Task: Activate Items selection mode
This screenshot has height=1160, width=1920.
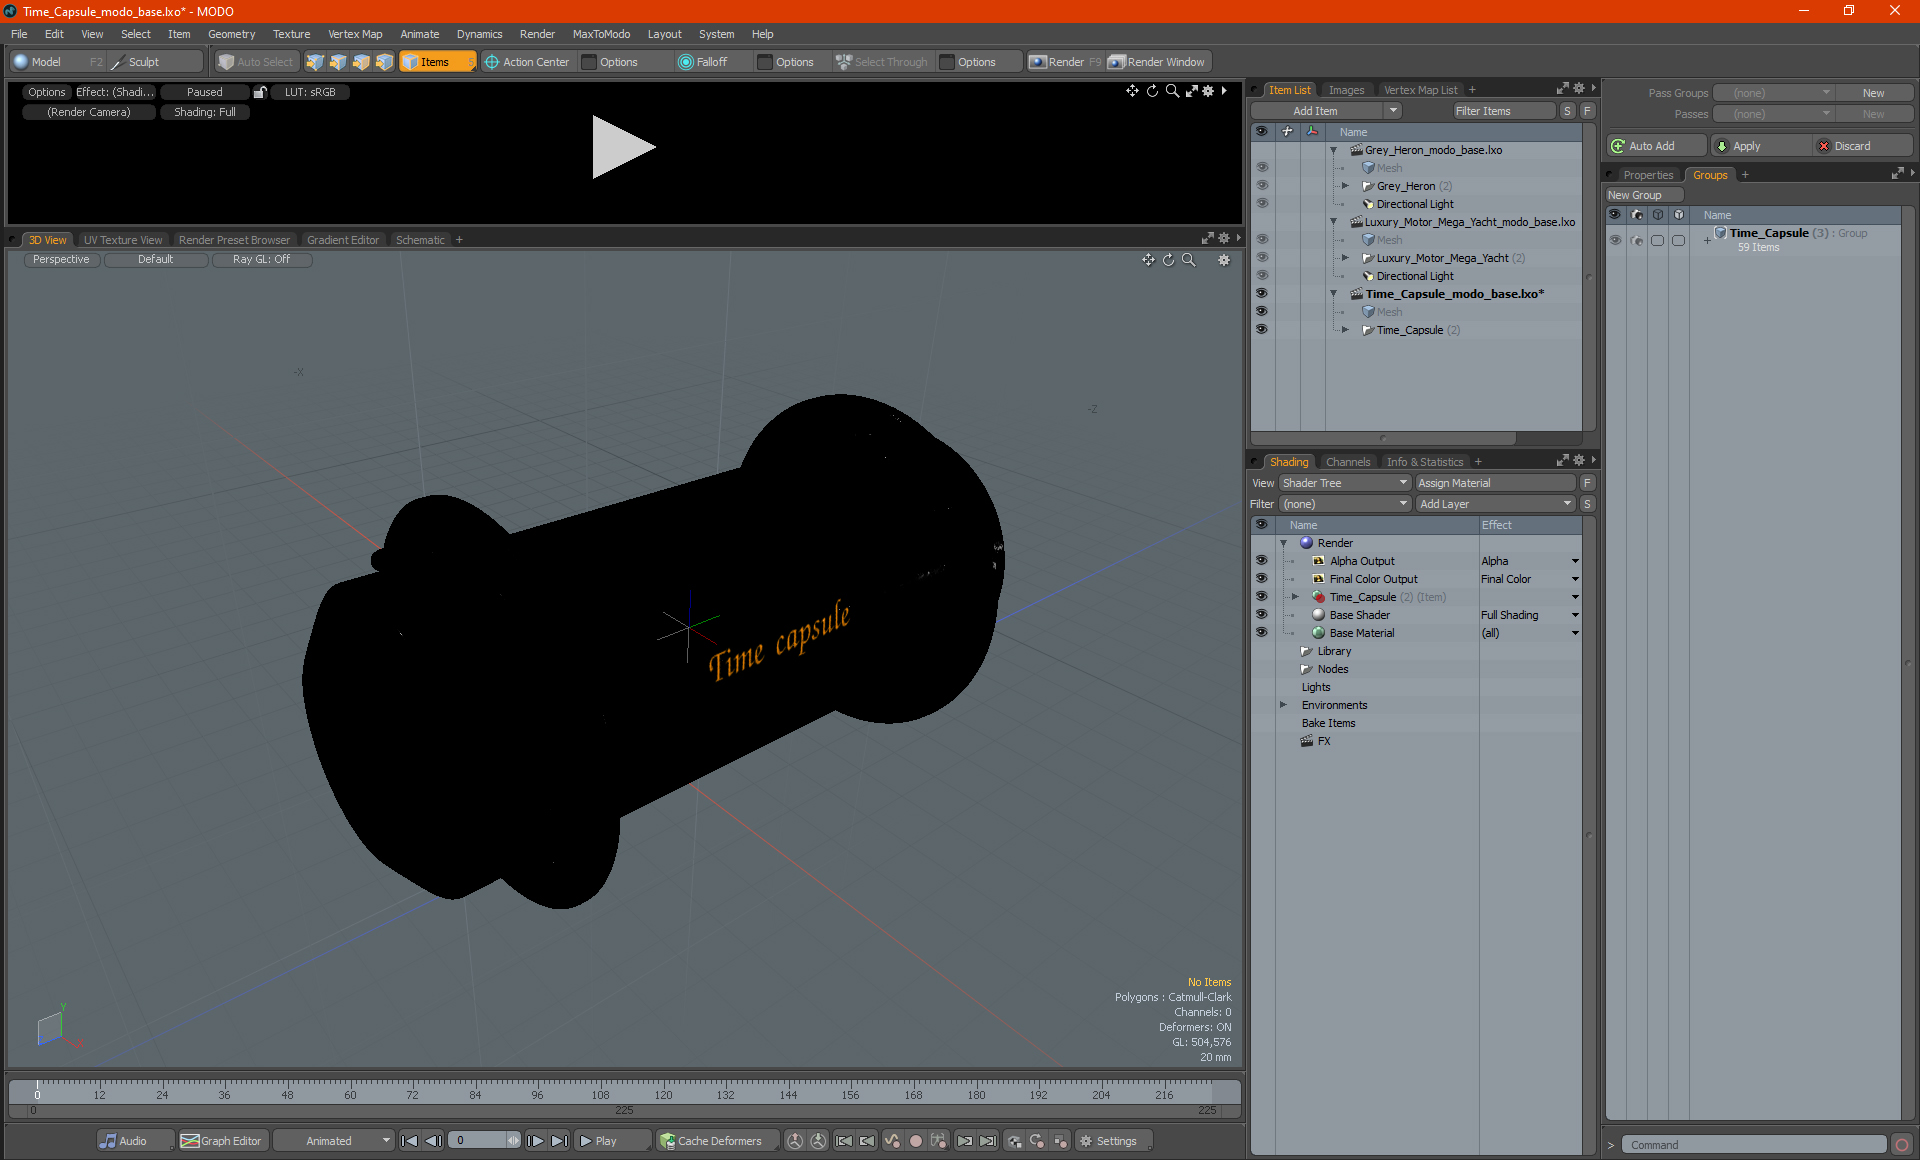Action: point(437,62)
